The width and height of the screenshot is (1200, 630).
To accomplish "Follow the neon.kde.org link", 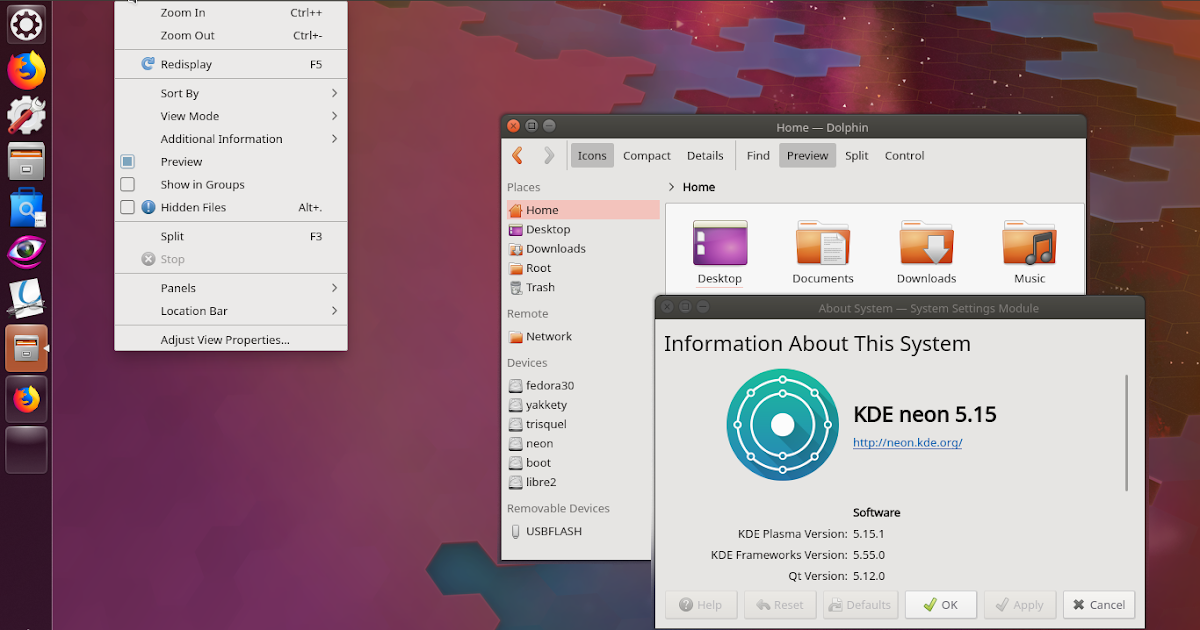I will [906, 442].
